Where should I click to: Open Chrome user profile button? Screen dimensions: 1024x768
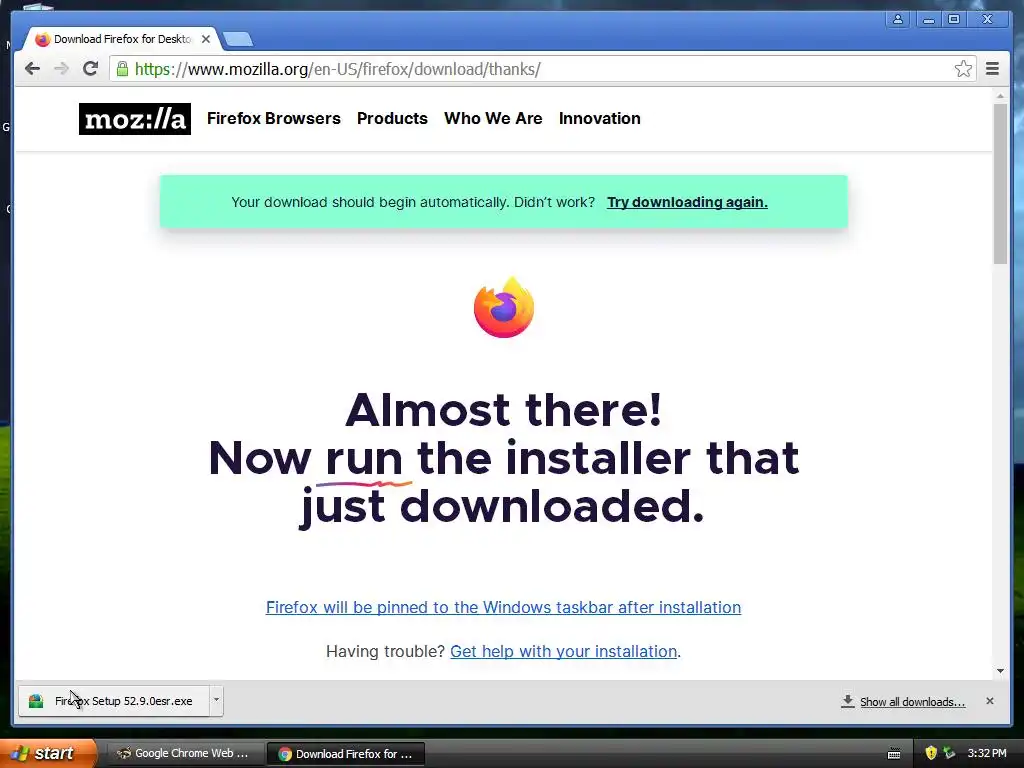(898, 19)
